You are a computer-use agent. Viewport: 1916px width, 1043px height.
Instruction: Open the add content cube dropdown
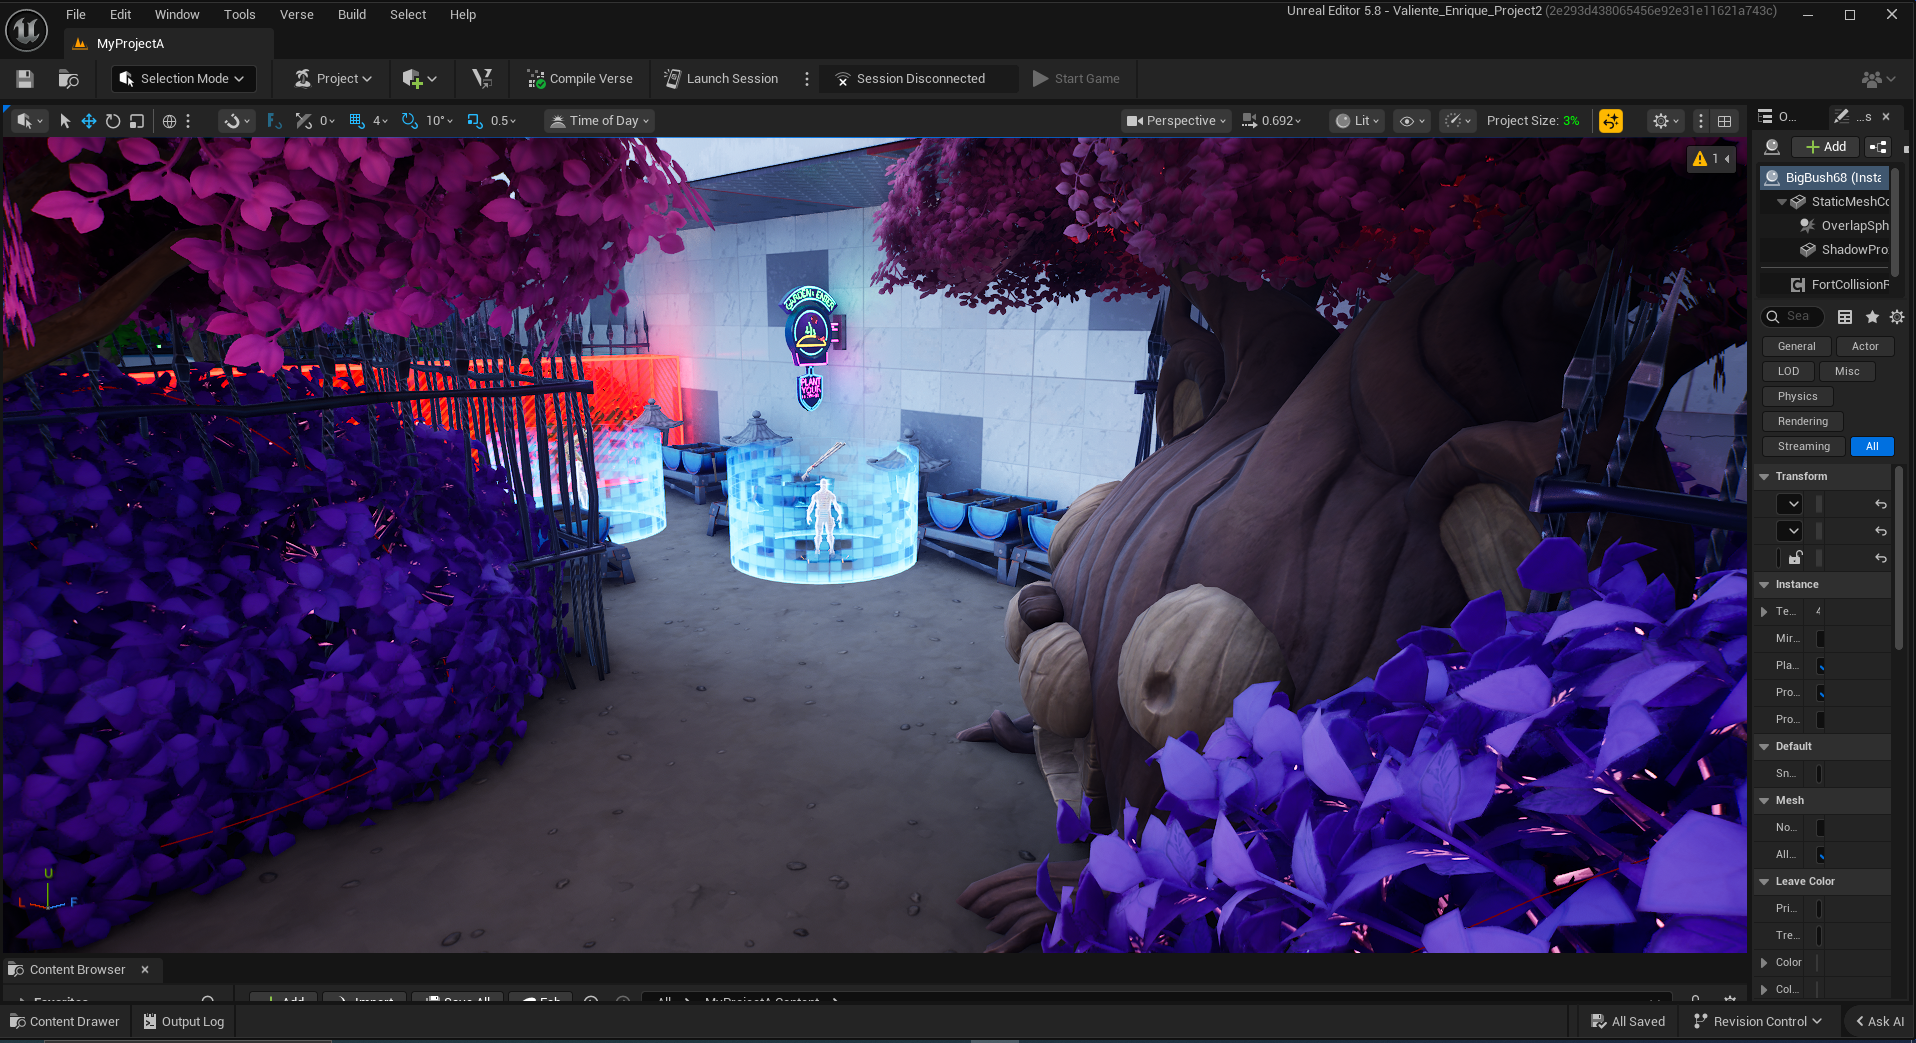419,79
